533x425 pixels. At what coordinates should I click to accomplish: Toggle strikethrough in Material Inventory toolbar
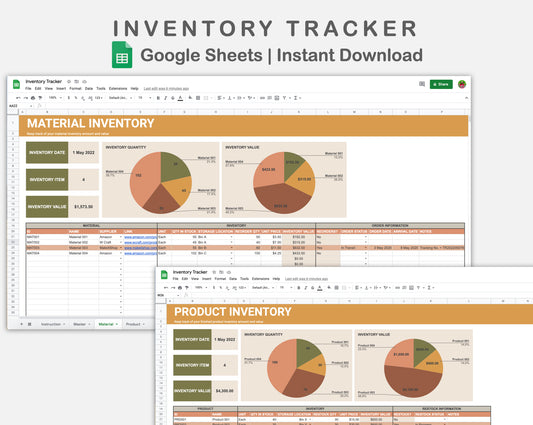pyautogui.click(x=173, y=98)
